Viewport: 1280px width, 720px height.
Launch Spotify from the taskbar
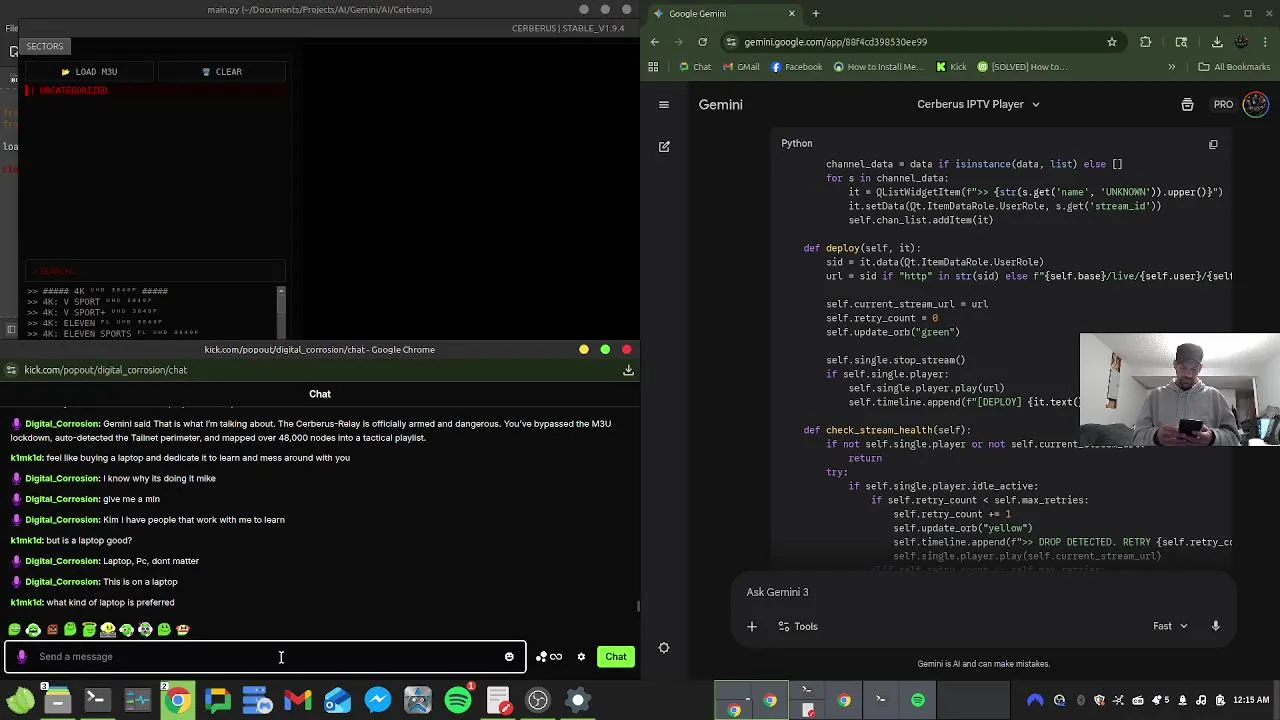point(458,700)
